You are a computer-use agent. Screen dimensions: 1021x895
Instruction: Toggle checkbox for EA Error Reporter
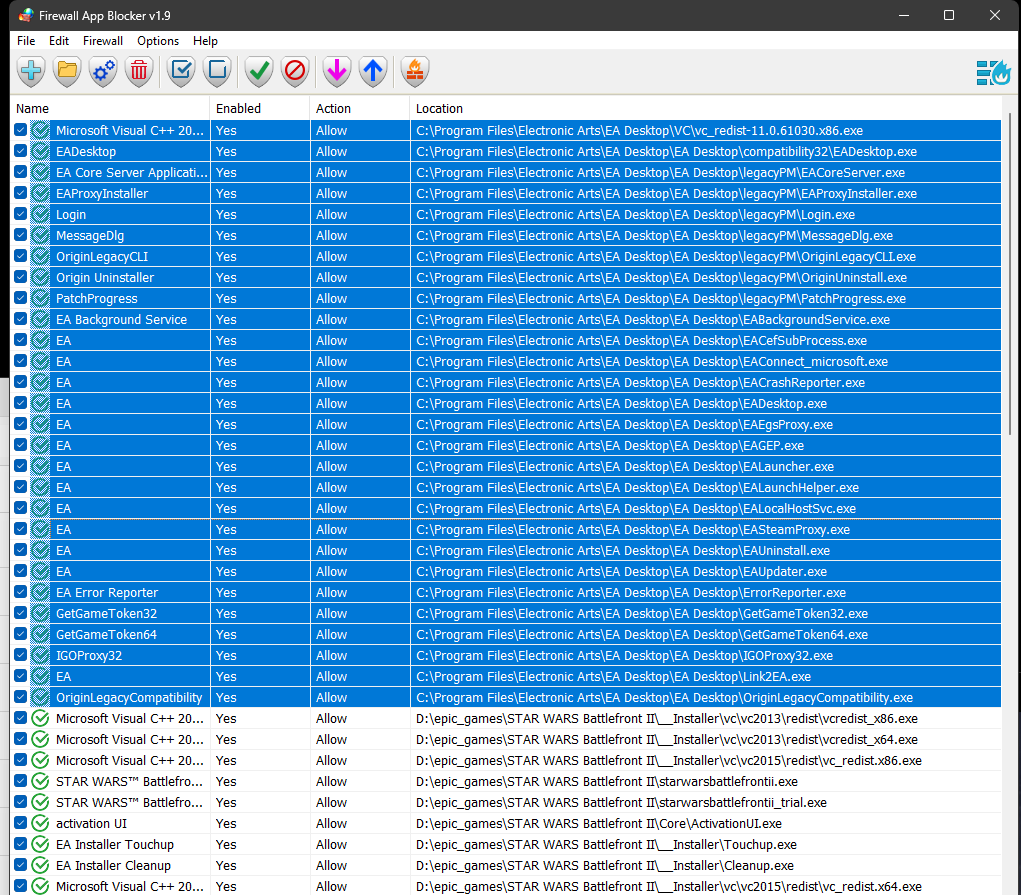[20, 592]
